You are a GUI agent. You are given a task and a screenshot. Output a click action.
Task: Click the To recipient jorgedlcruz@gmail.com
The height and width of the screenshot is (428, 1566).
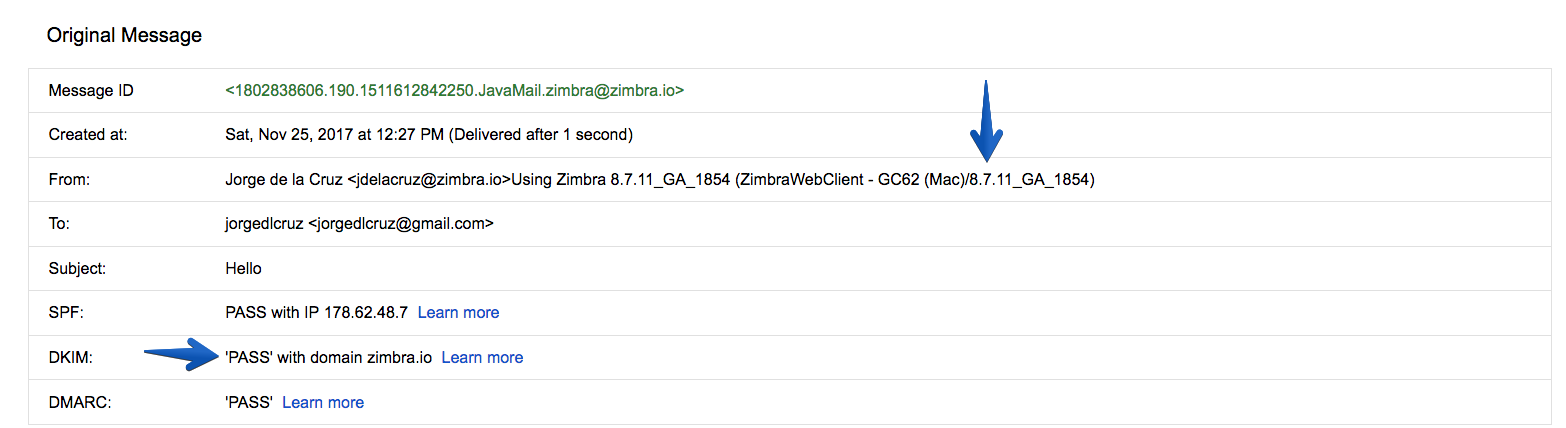(360, 224)
